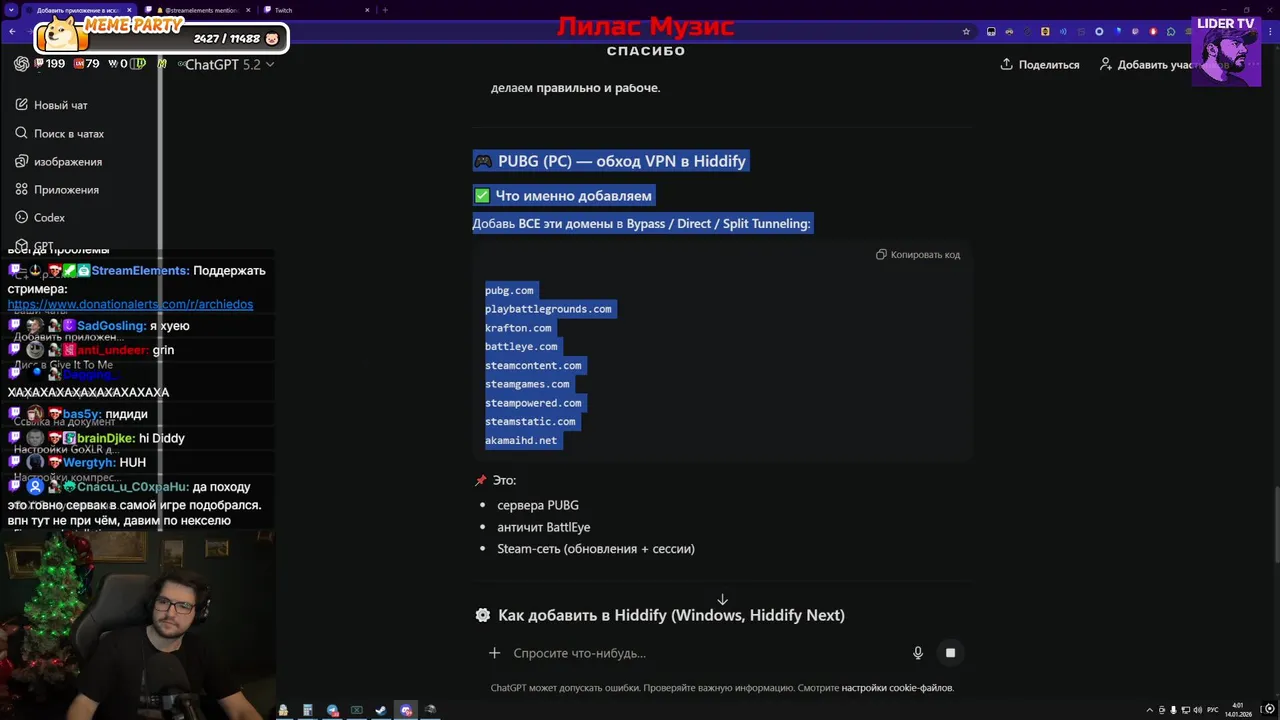Screen dimensions: 1280x720
Task: Click Wergtyh username in chat overlay
Action: pyautogui.click(x=90, y=462)
